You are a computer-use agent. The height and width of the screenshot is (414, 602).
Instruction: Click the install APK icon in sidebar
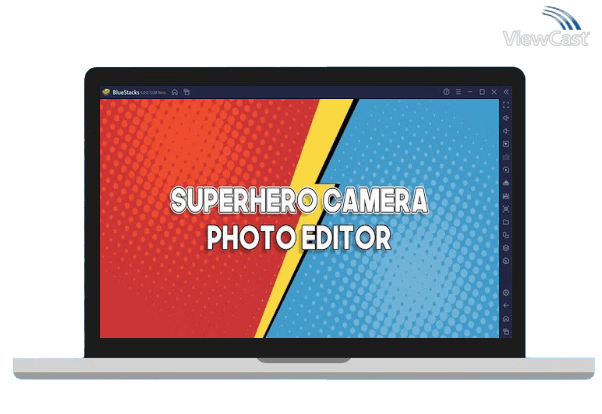[x=506, y=196]
